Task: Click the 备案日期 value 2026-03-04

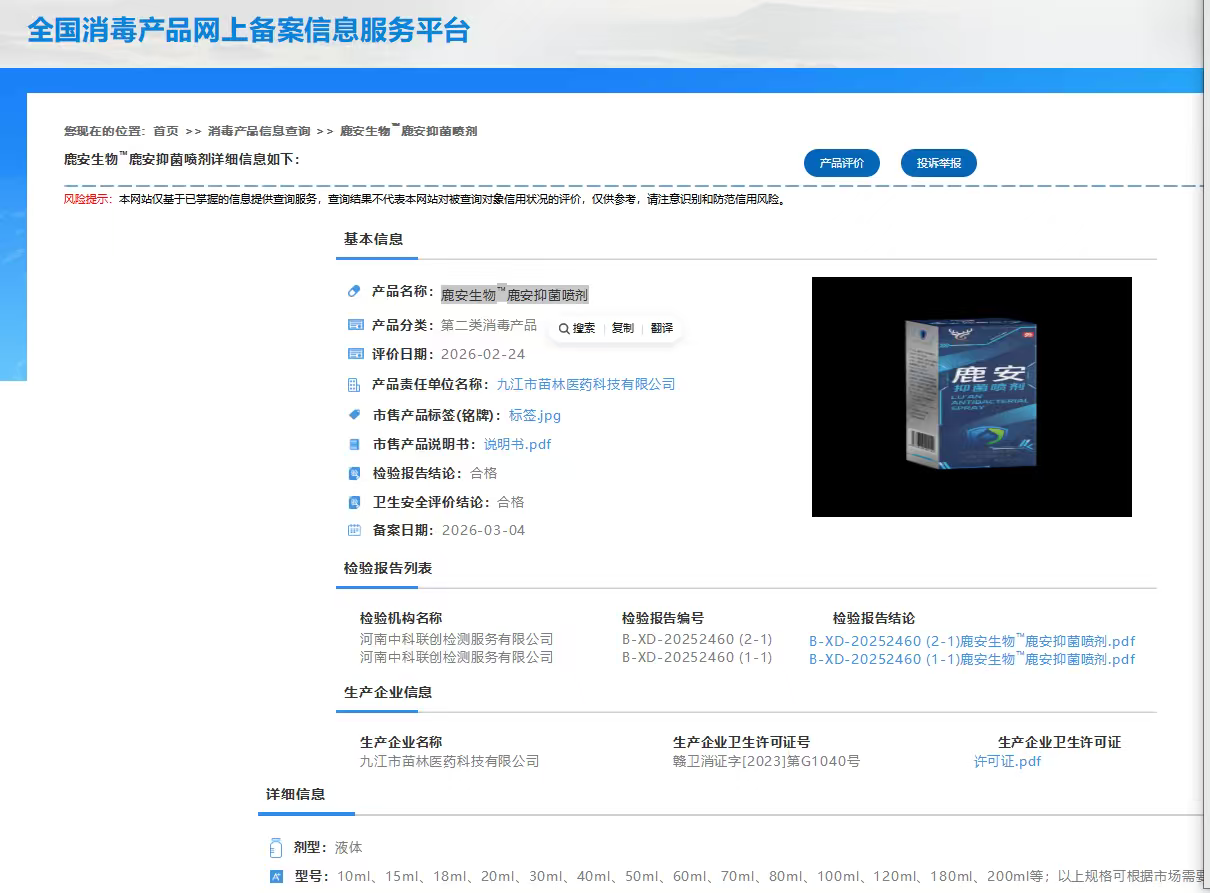Action: coord(483,530)
